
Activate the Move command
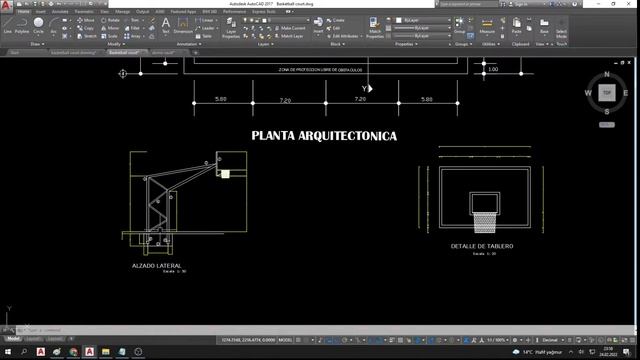tap(86, 20)
